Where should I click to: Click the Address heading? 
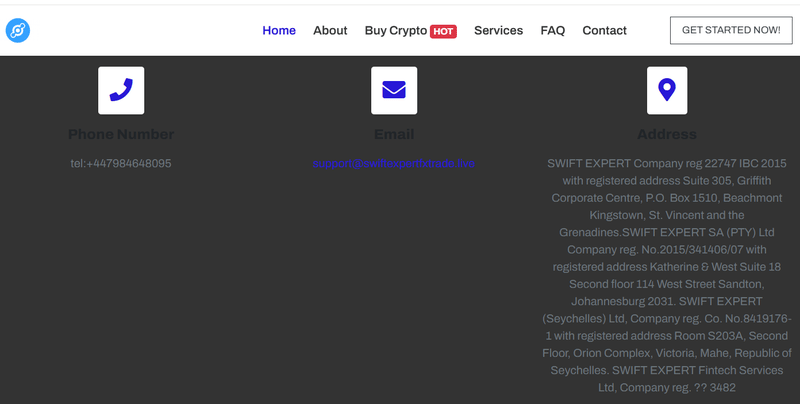point(667,134)
